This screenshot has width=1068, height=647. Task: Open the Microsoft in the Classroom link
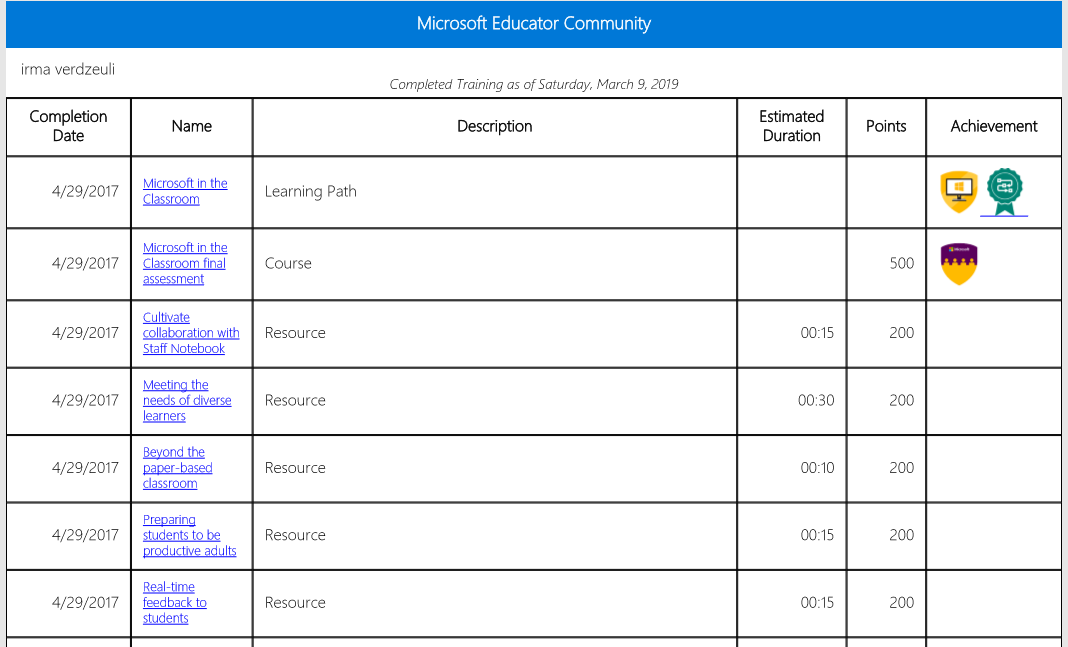coord(185,191)
